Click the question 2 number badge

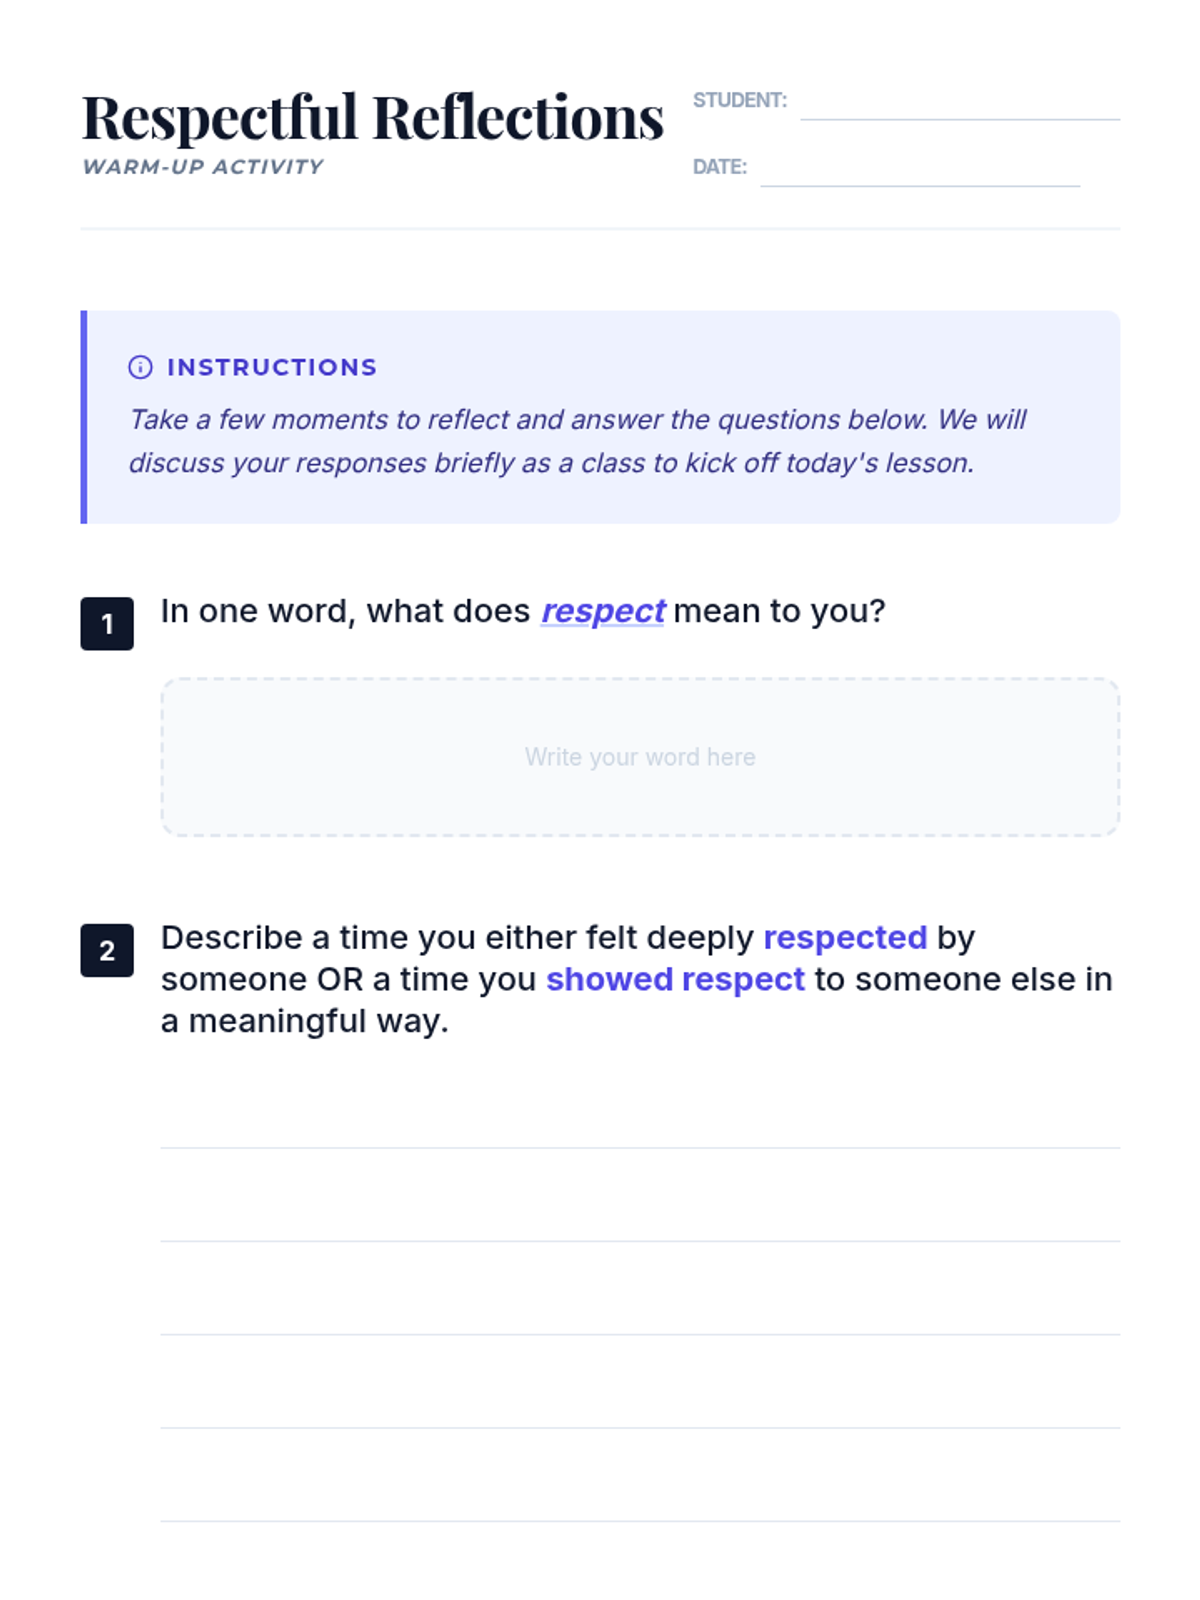(107, 950)
